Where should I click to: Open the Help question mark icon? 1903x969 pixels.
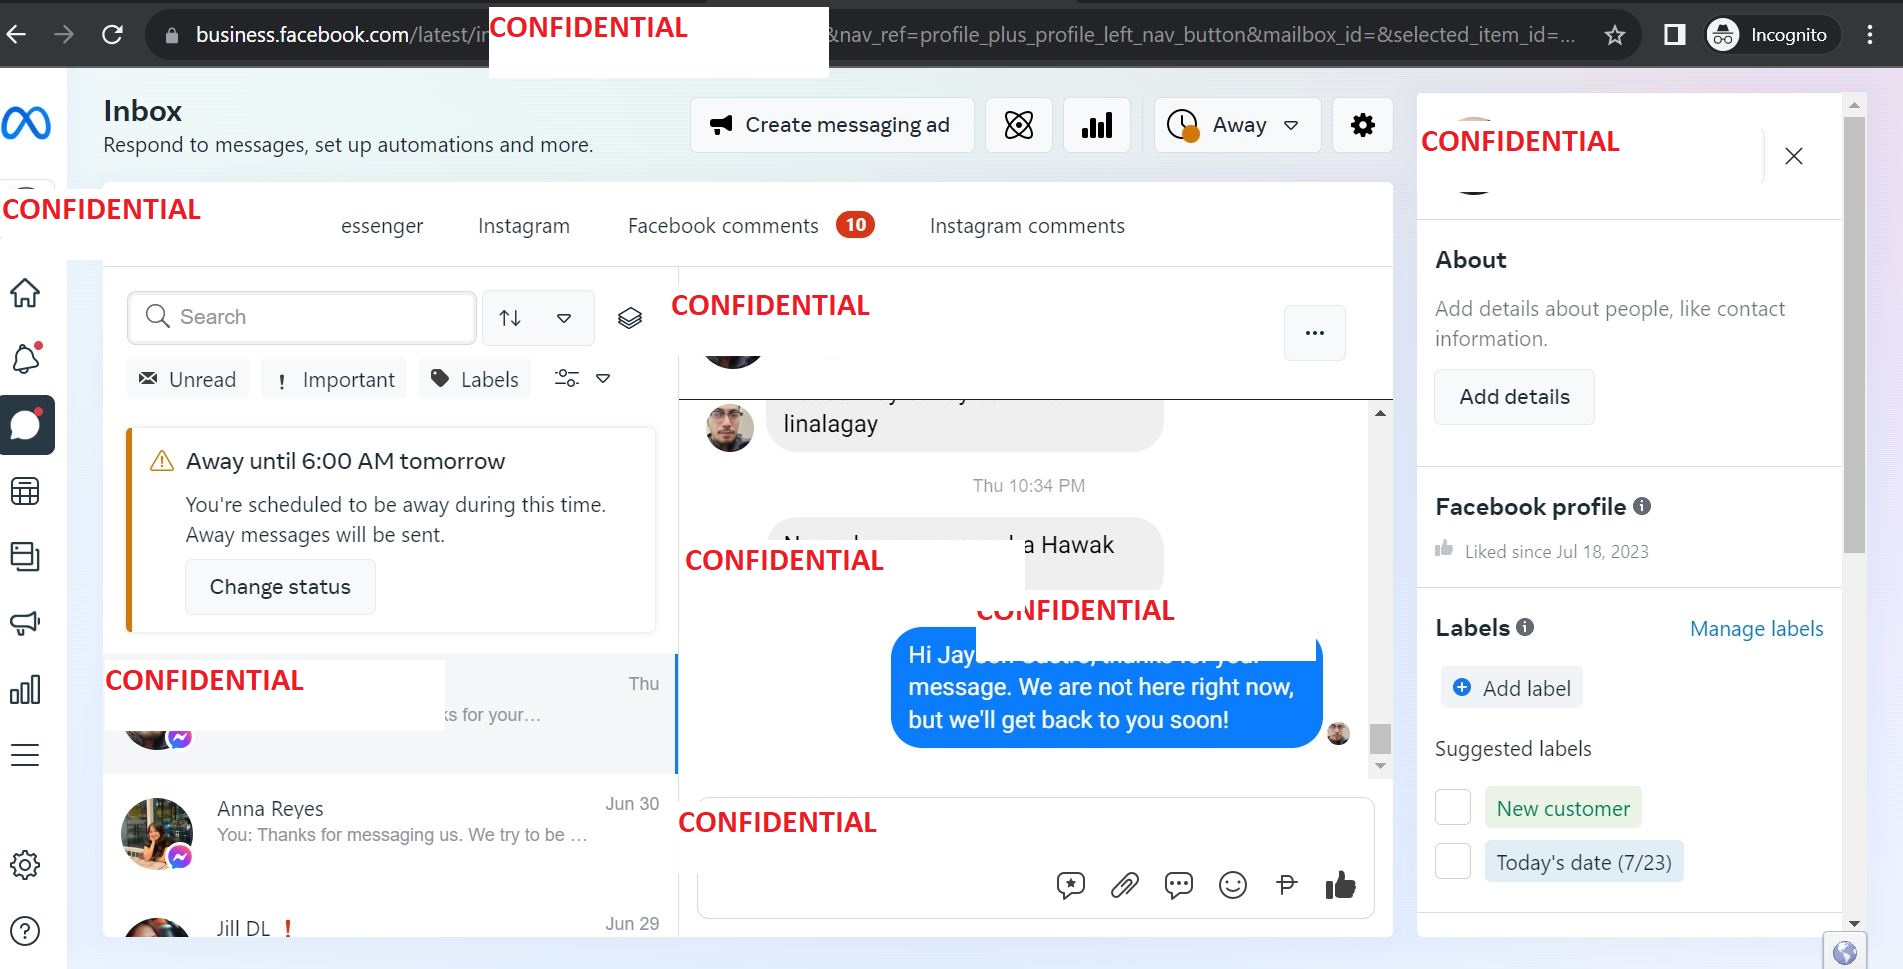(25, 931)
